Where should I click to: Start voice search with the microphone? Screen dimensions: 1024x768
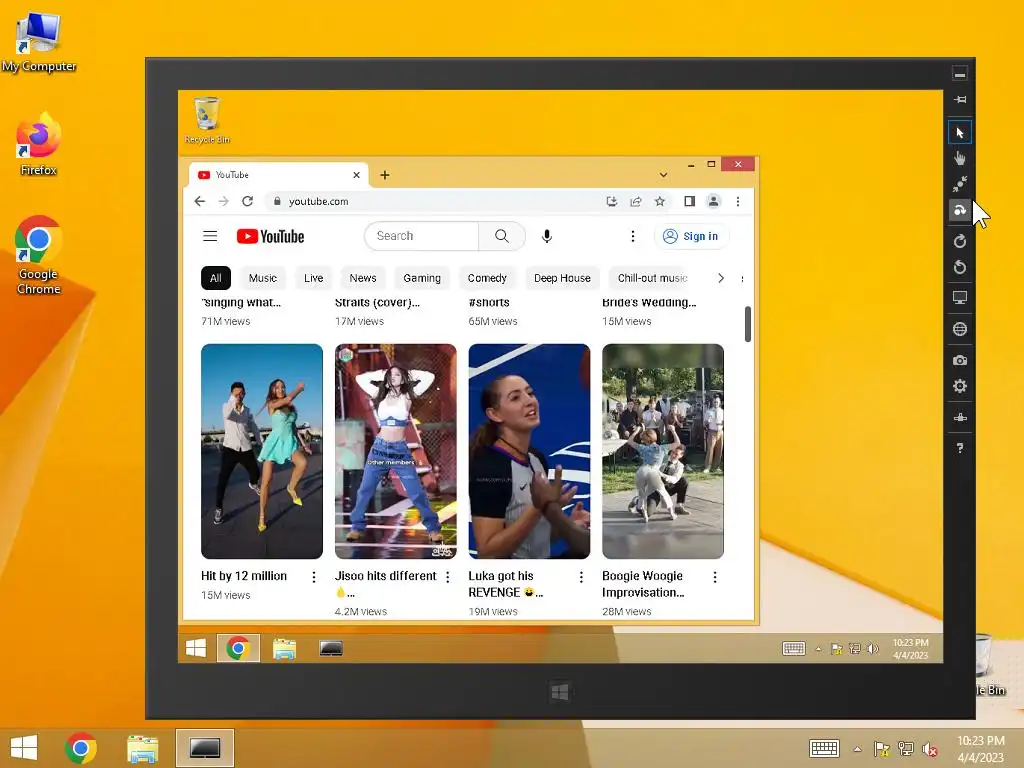(x=547, y=236)
